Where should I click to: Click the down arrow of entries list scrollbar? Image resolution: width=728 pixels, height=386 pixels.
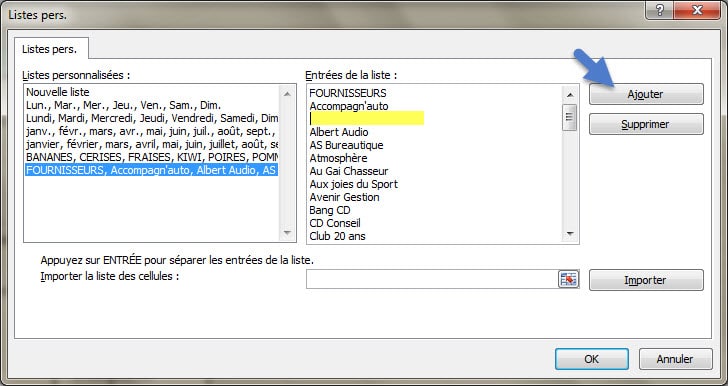click(x=570, y=234)
